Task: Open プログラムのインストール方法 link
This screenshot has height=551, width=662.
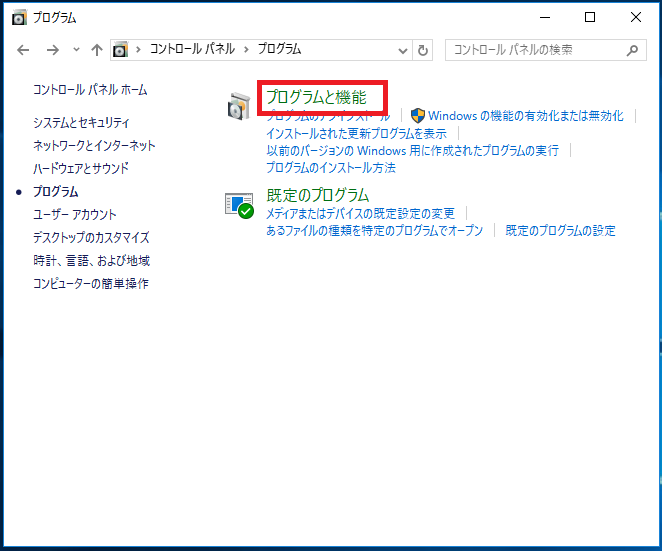Action: [x=331, y=168]
